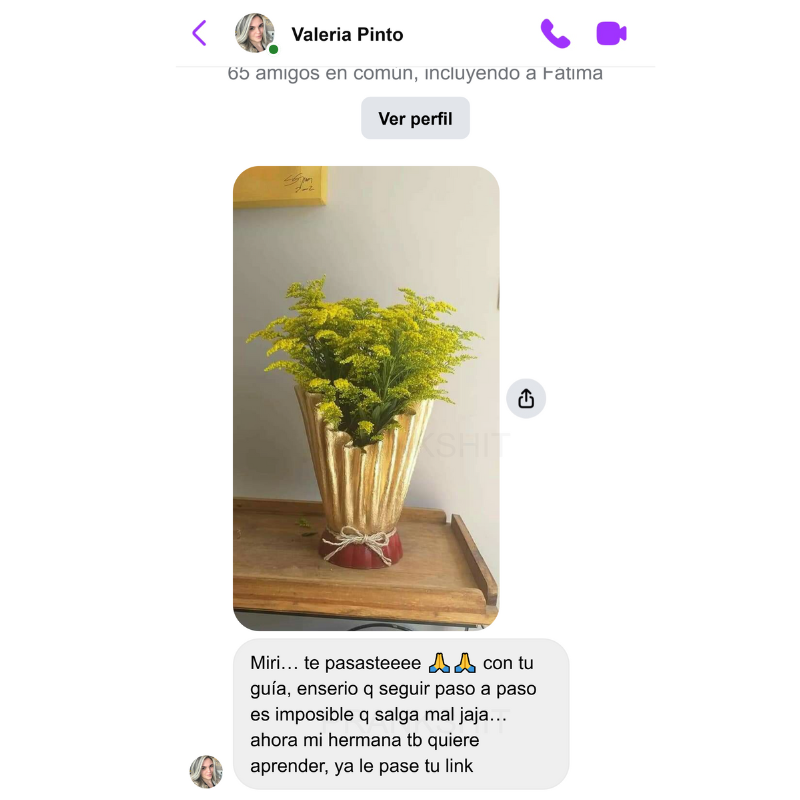Tap the share icon beside the photo
The height and width of the screenshot is (800, 800).
(x=526, y=398)
